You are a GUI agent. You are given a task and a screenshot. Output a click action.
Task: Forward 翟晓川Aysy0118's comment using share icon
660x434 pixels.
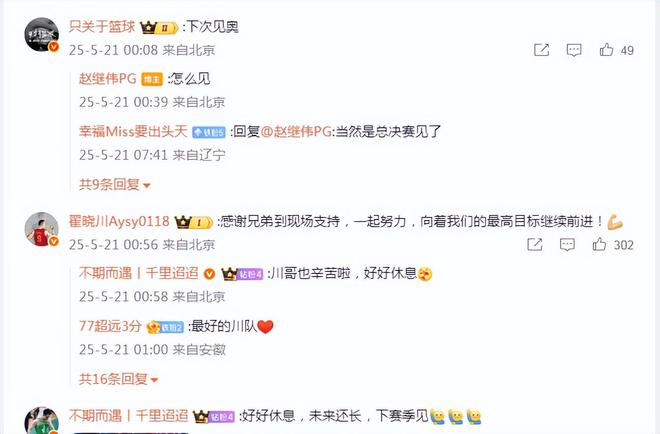[535, 244]
